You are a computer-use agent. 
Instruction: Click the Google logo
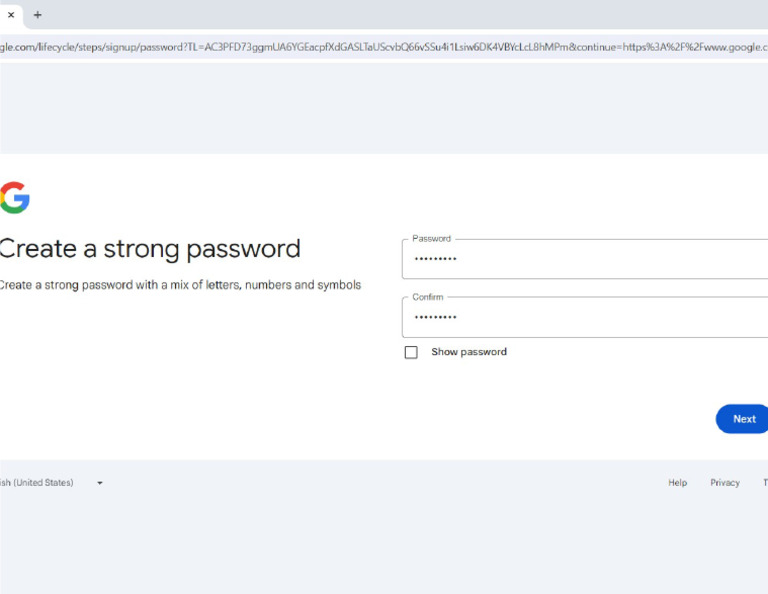14,198
